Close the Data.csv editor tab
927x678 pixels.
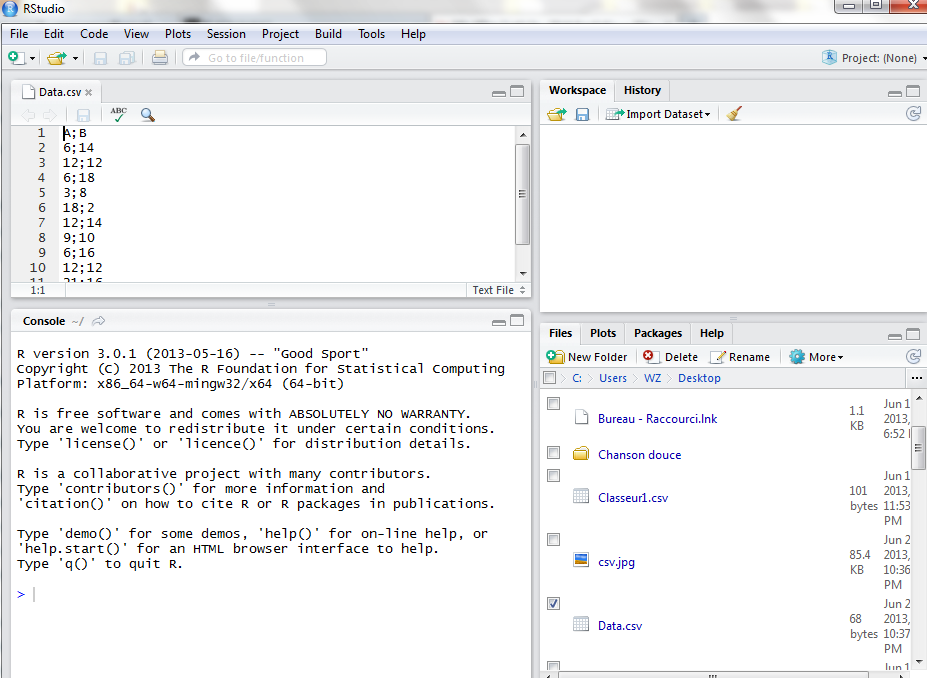point(89,92)
